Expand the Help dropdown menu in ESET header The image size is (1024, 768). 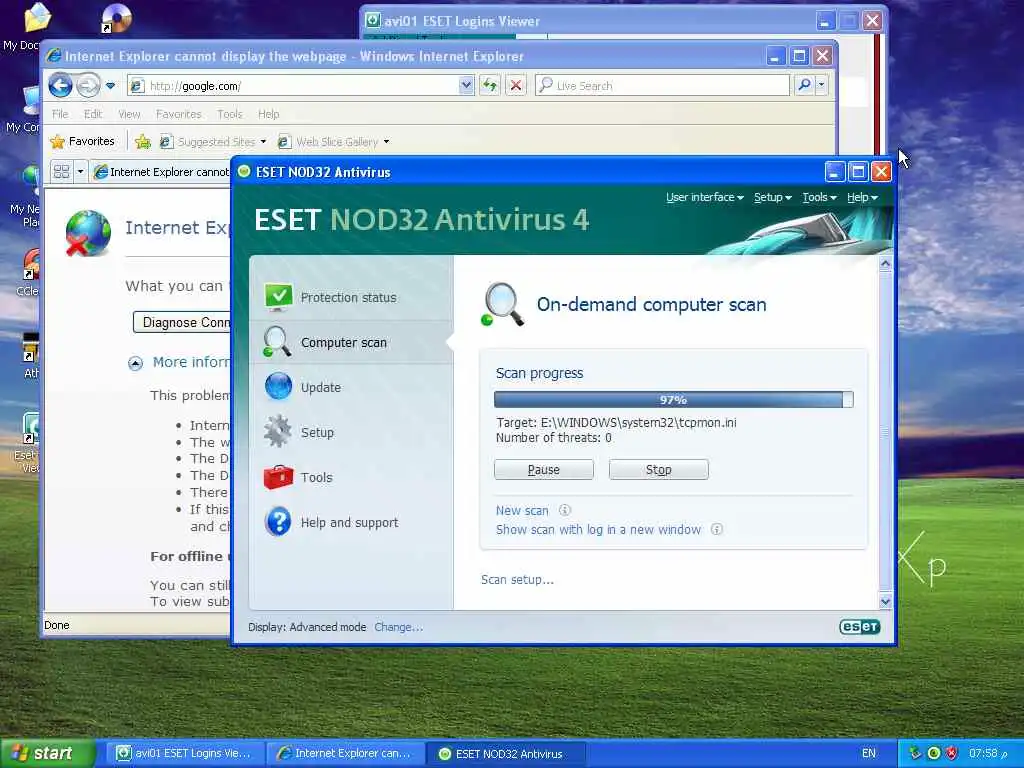coord(862,197)
